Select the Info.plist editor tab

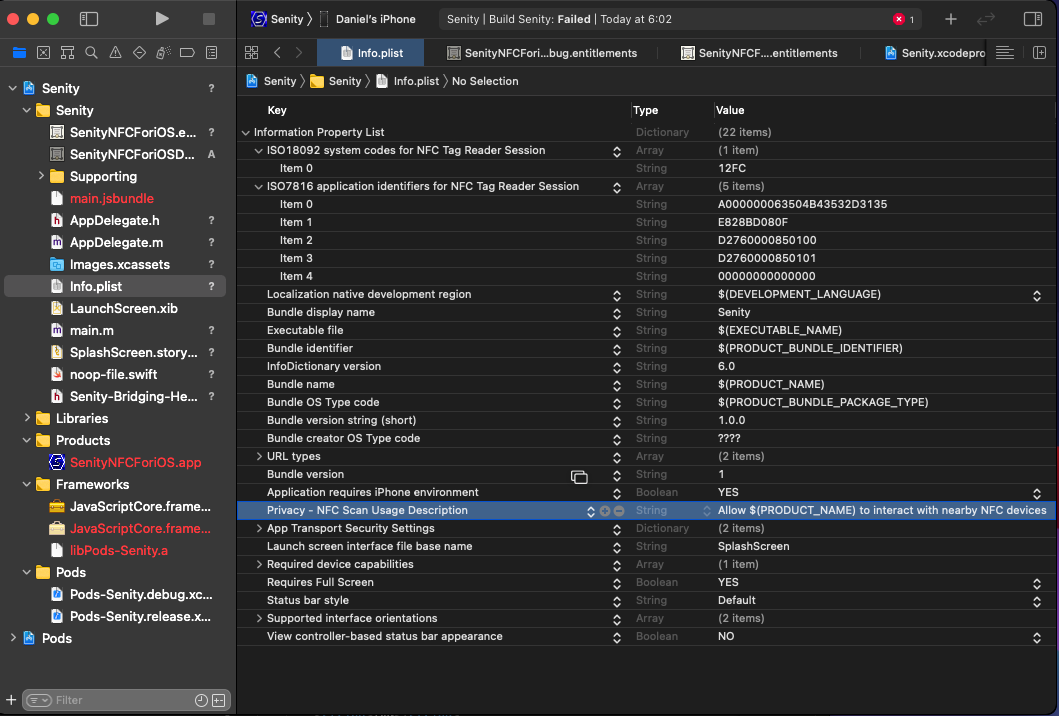[370, 53]
